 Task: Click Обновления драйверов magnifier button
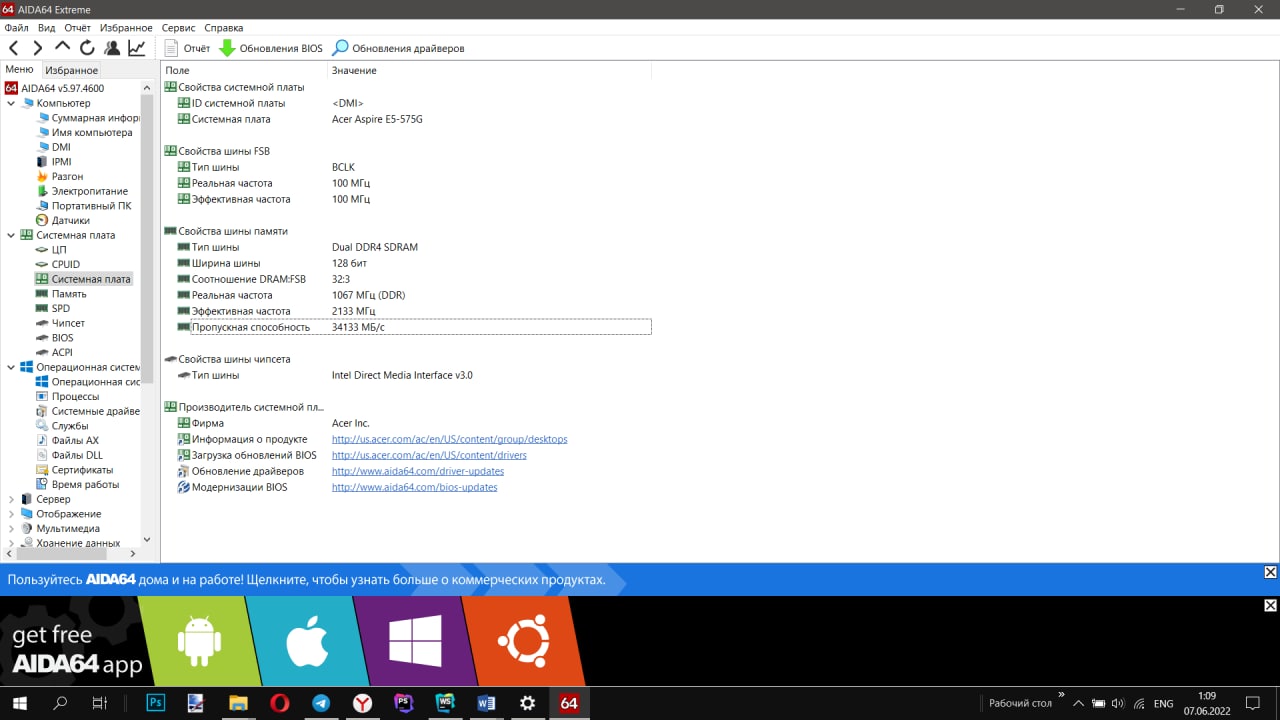398,48
